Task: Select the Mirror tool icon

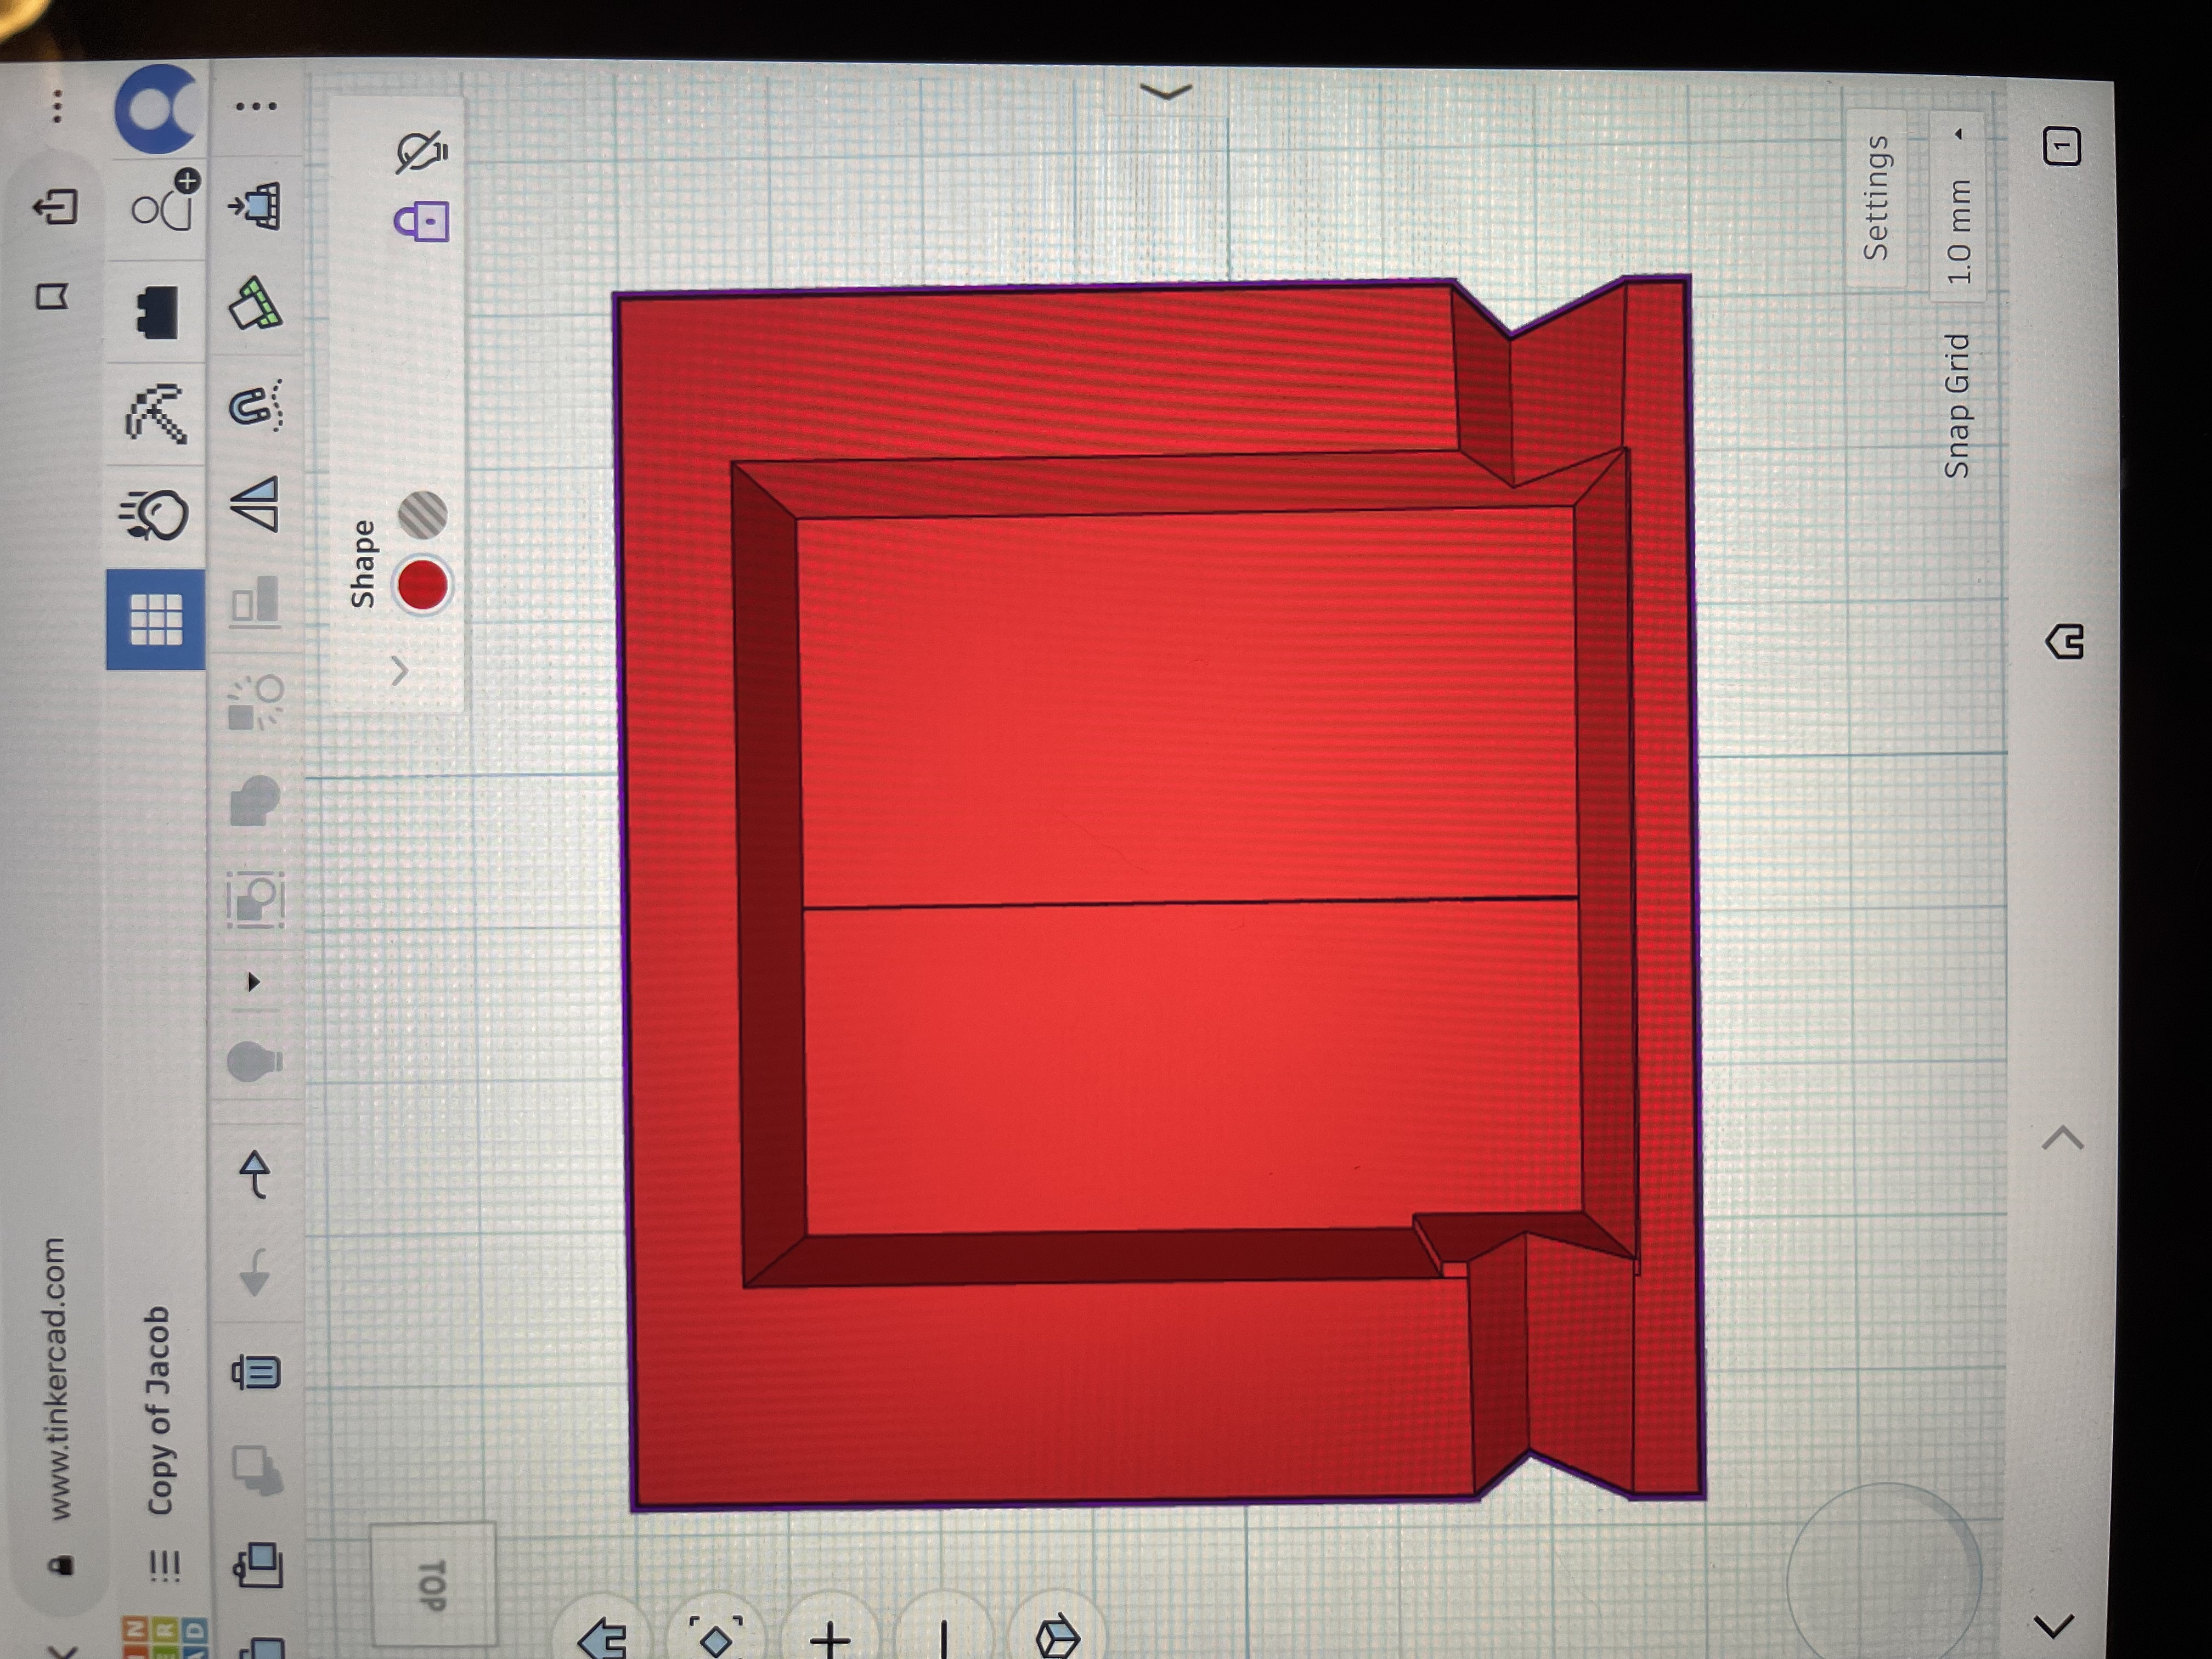Action: (x=256, y=503)
